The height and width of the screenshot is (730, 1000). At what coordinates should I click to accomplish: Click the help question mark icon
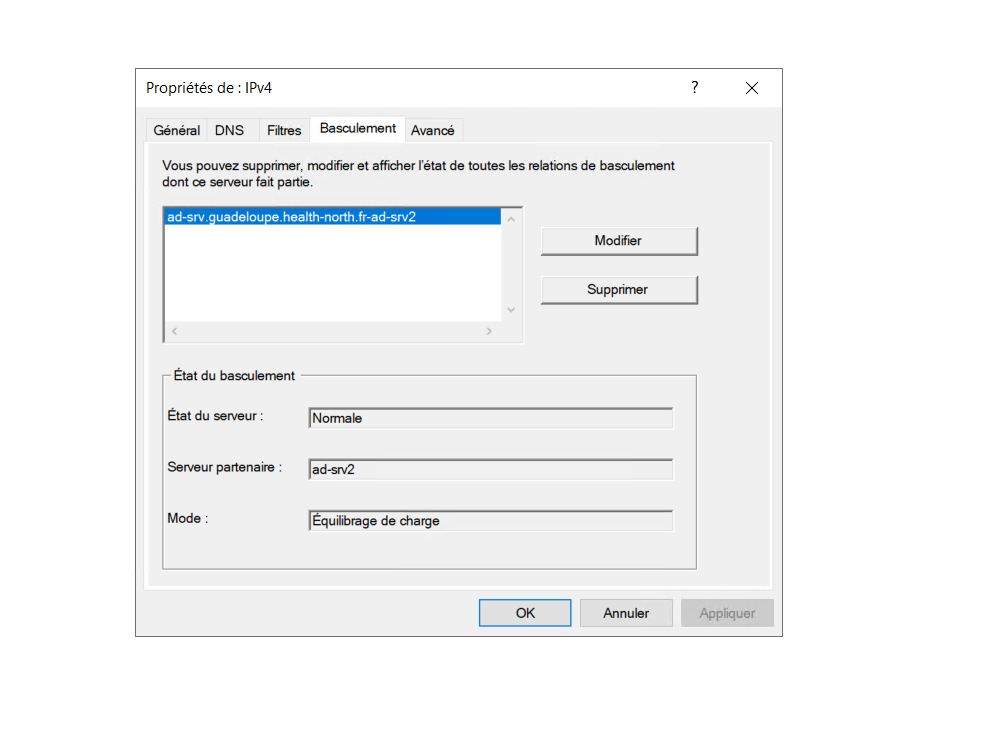click(x=694, y=88)
